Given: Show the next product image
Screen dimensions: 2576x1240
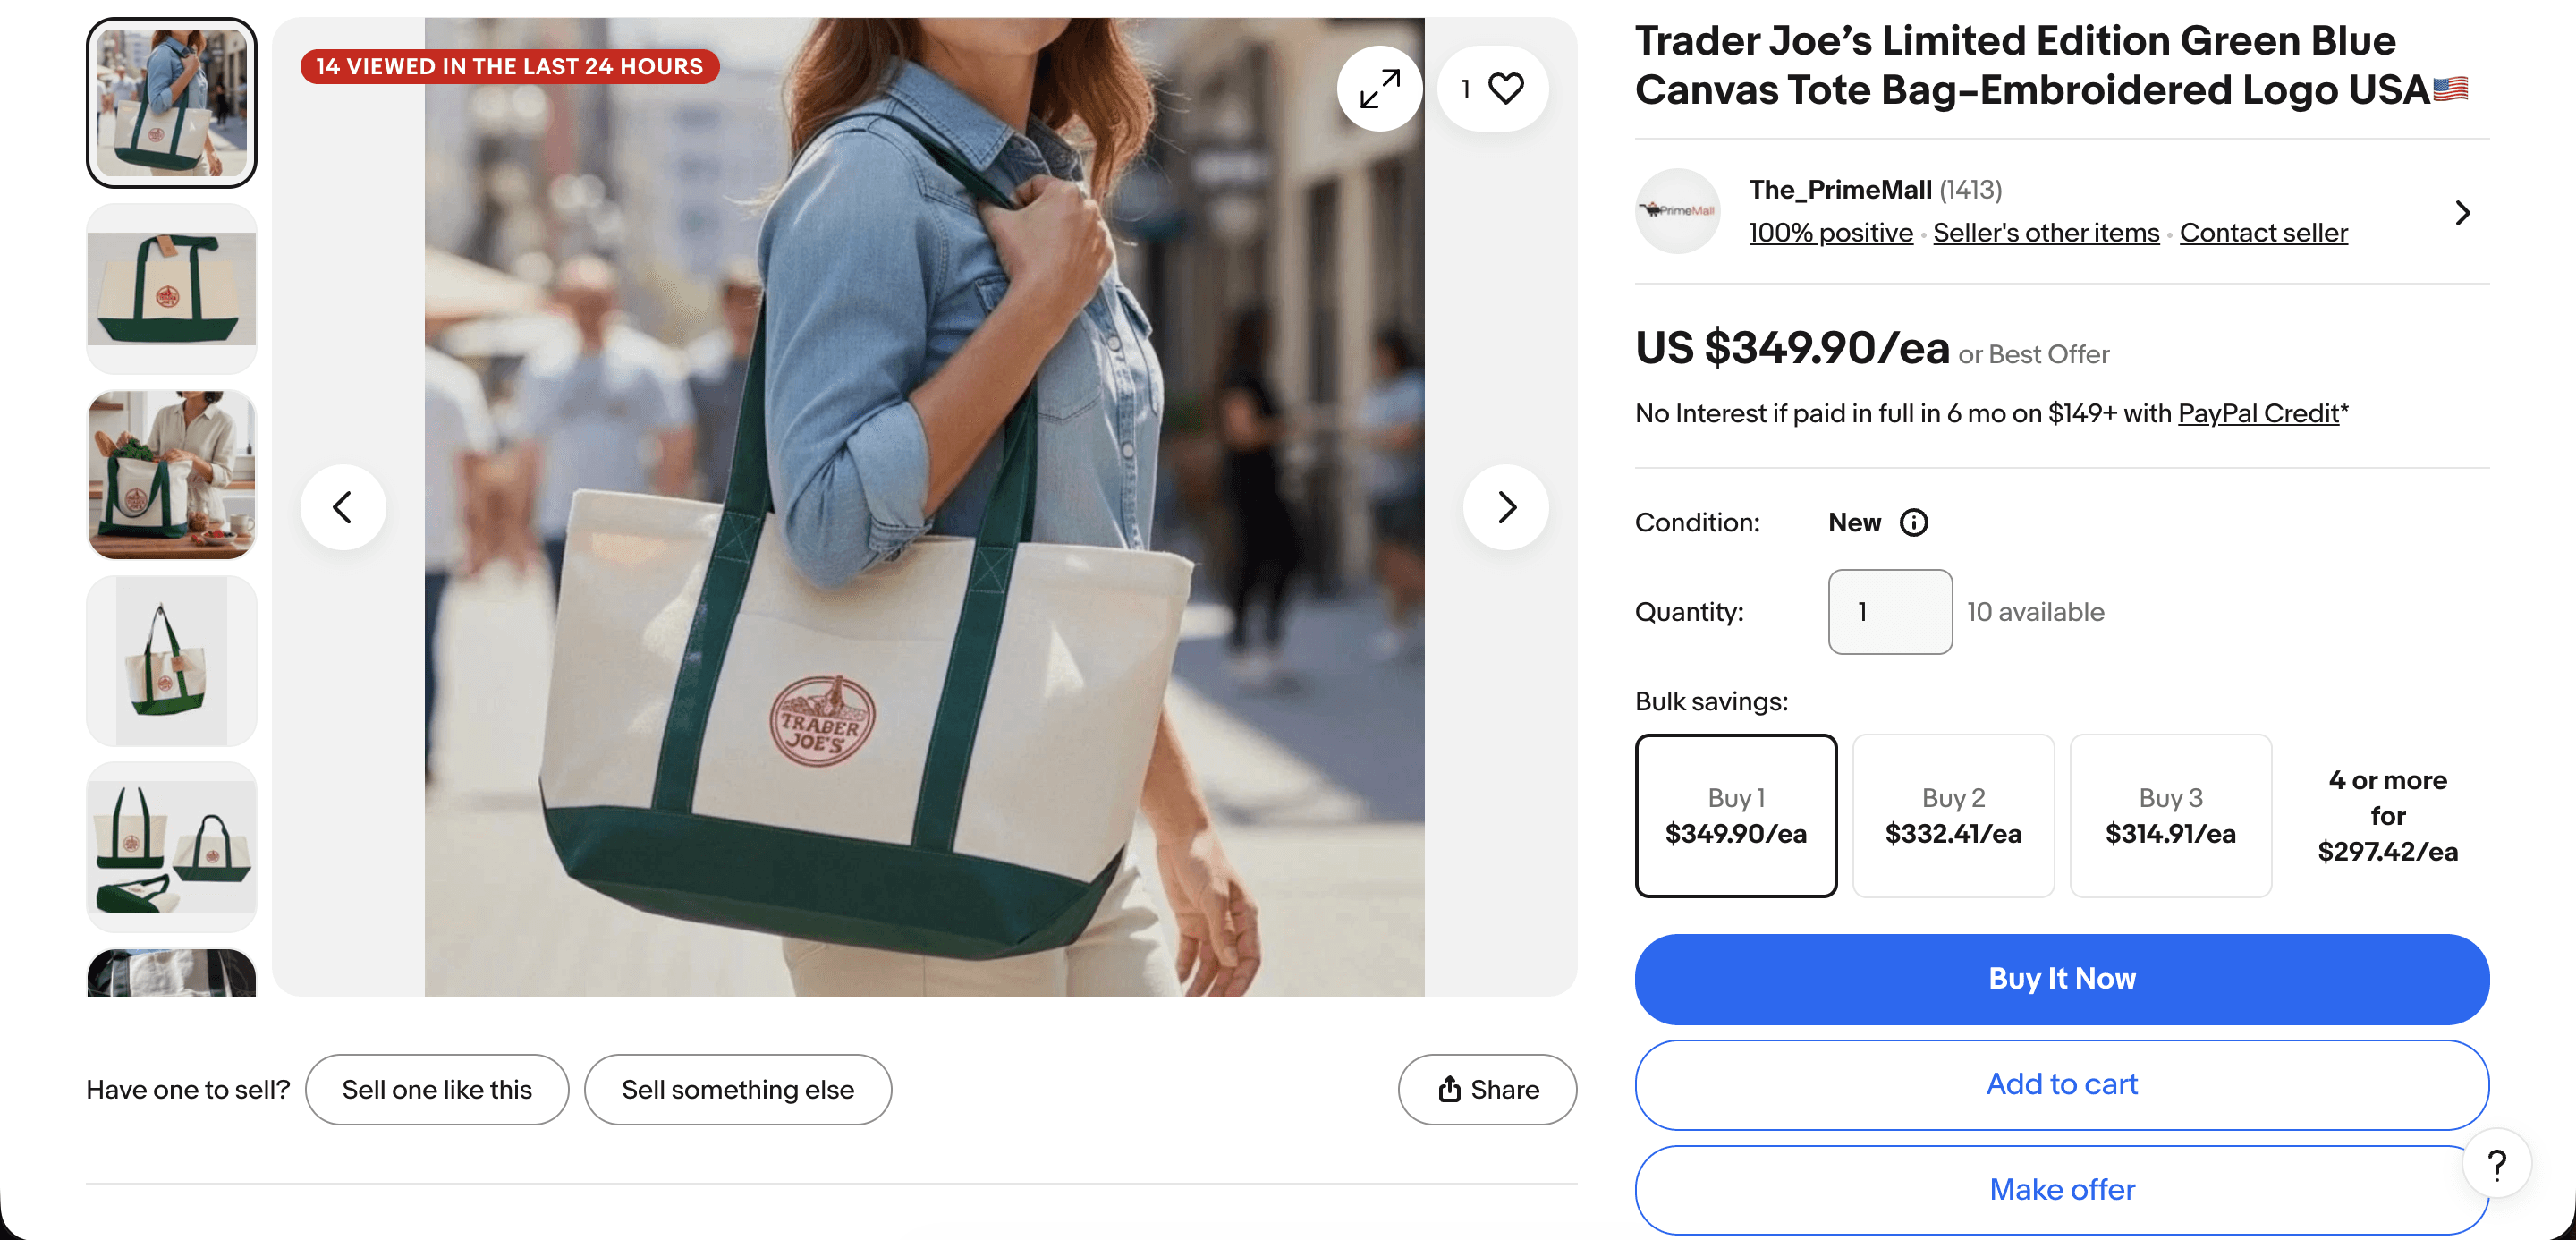Looking at the screenshot, I should (x=1506, y=507).
